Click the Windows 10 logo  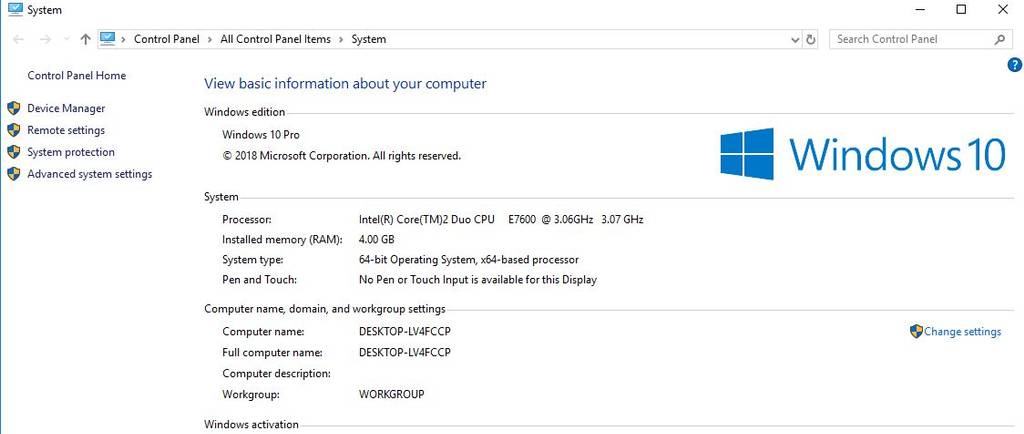tap(863, 154)
